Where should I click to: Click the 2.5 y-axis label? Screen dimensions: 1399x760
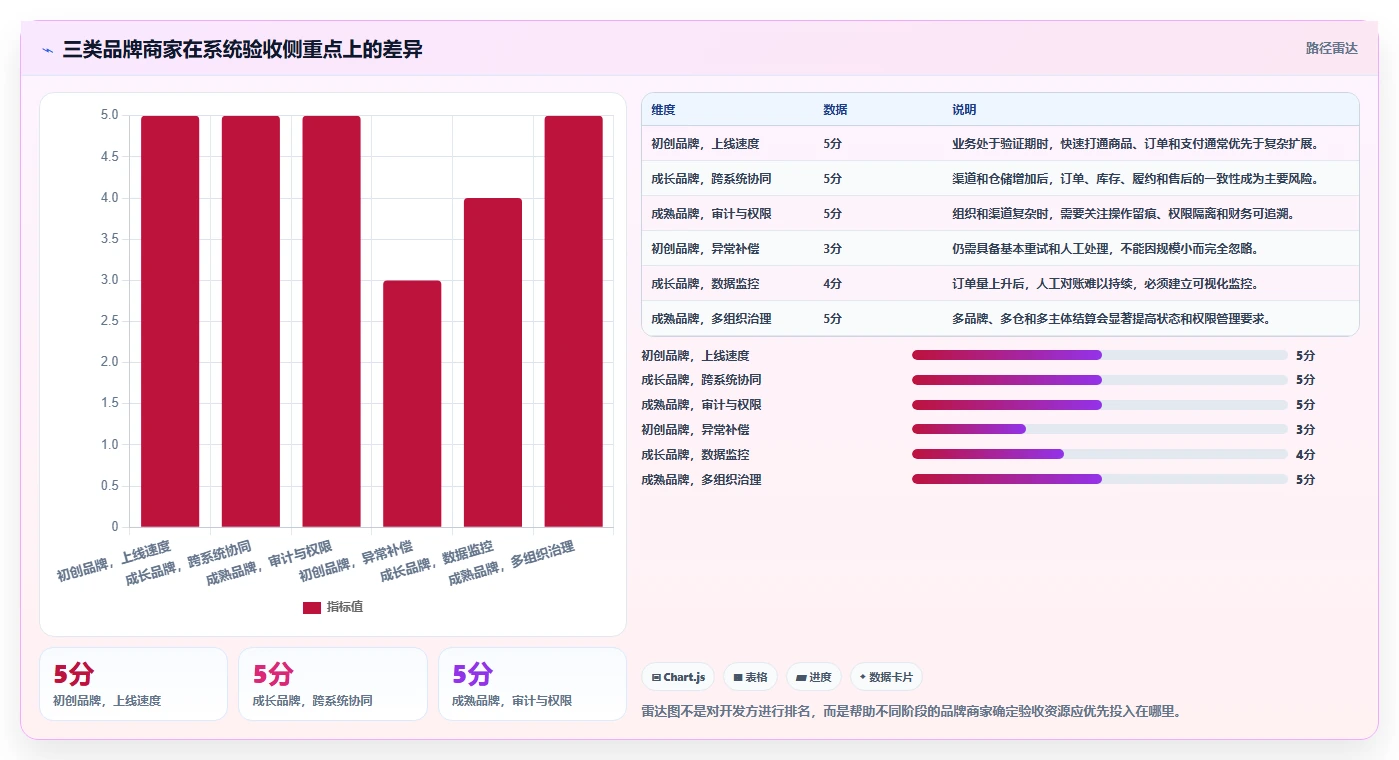(109, 321)
